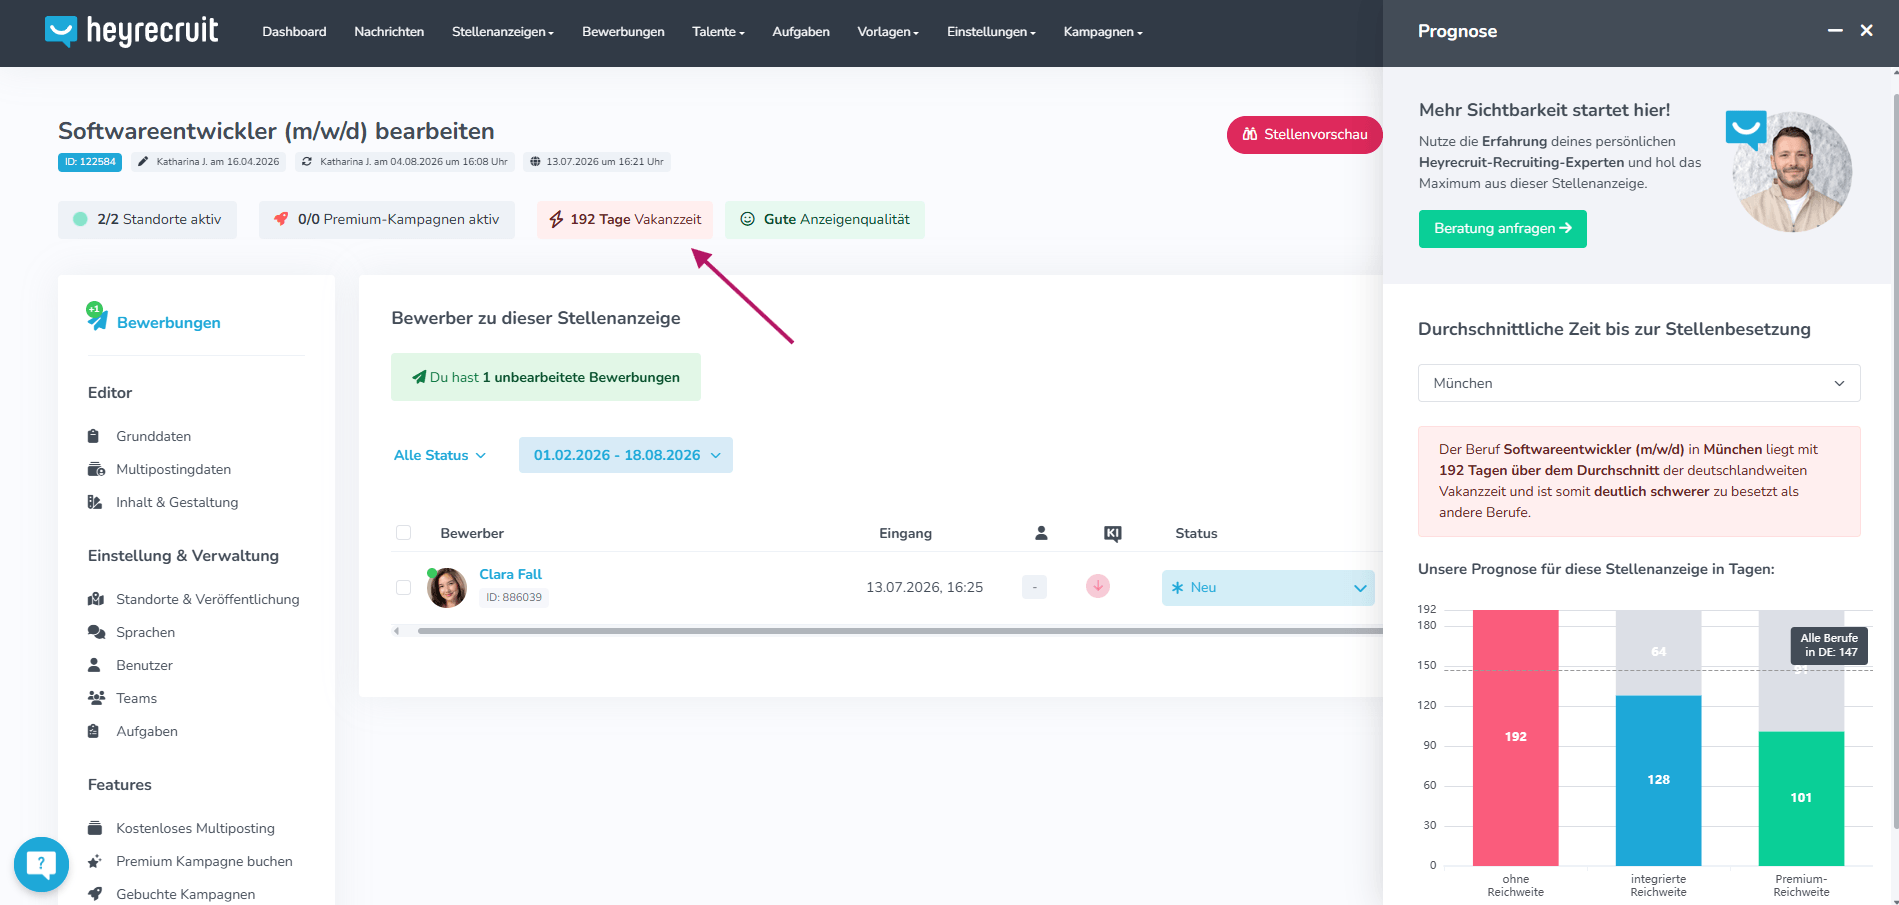The width and height of the screenshot is (1899, 905).
Task: Open the help chat bubble icon
Action: [x=41, y=864]
